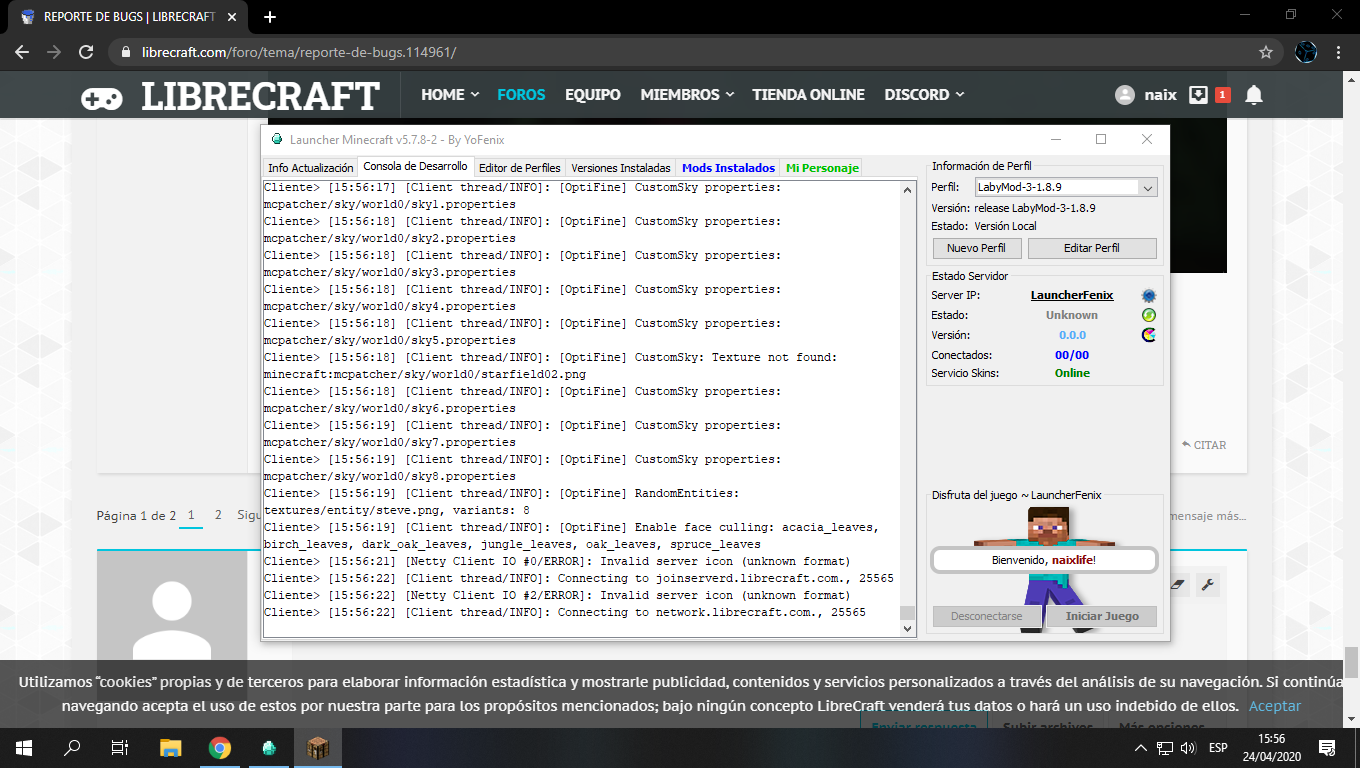Open the volume control in system tray

1188,748
